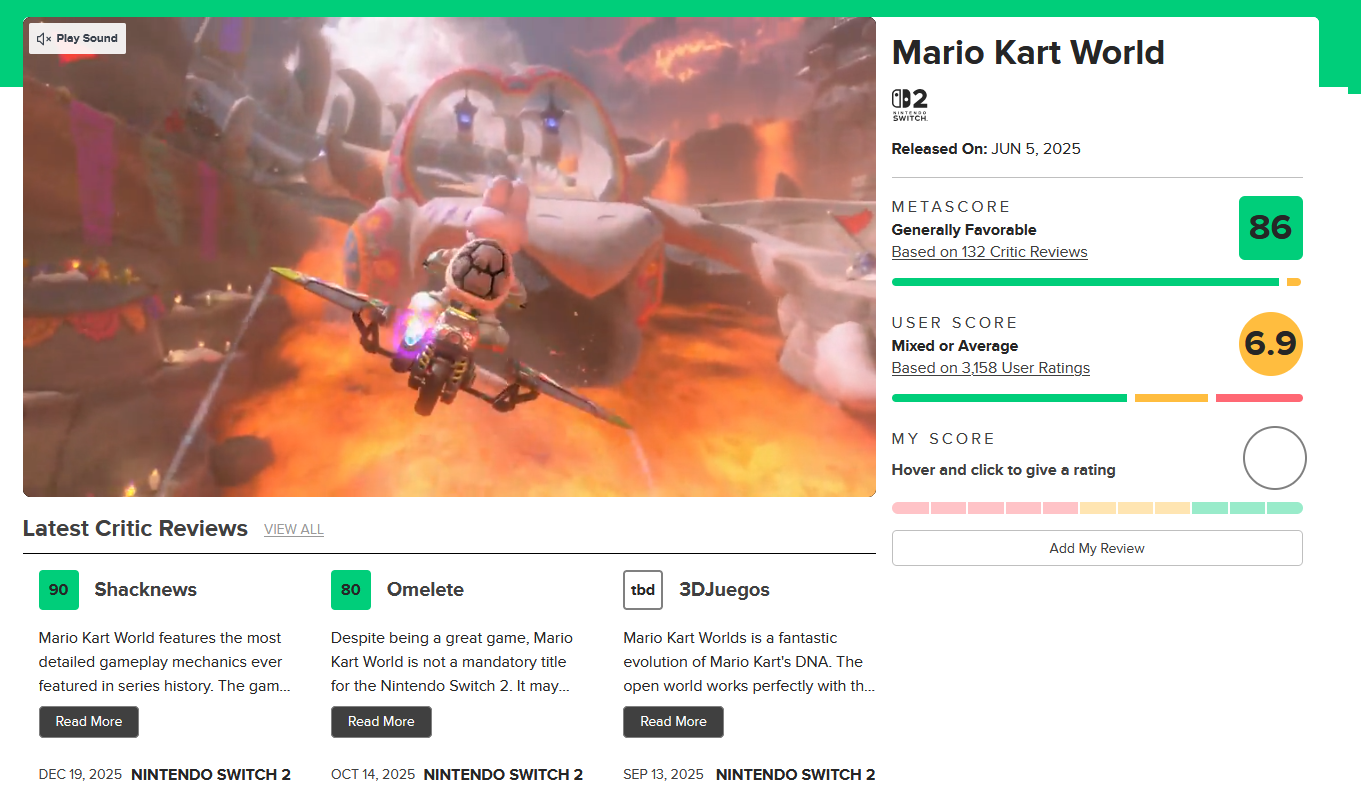Viewport: 1361px width, 805px height.
Task: Click 3DJuegos's tbd score badge
Action: (643, 590)
